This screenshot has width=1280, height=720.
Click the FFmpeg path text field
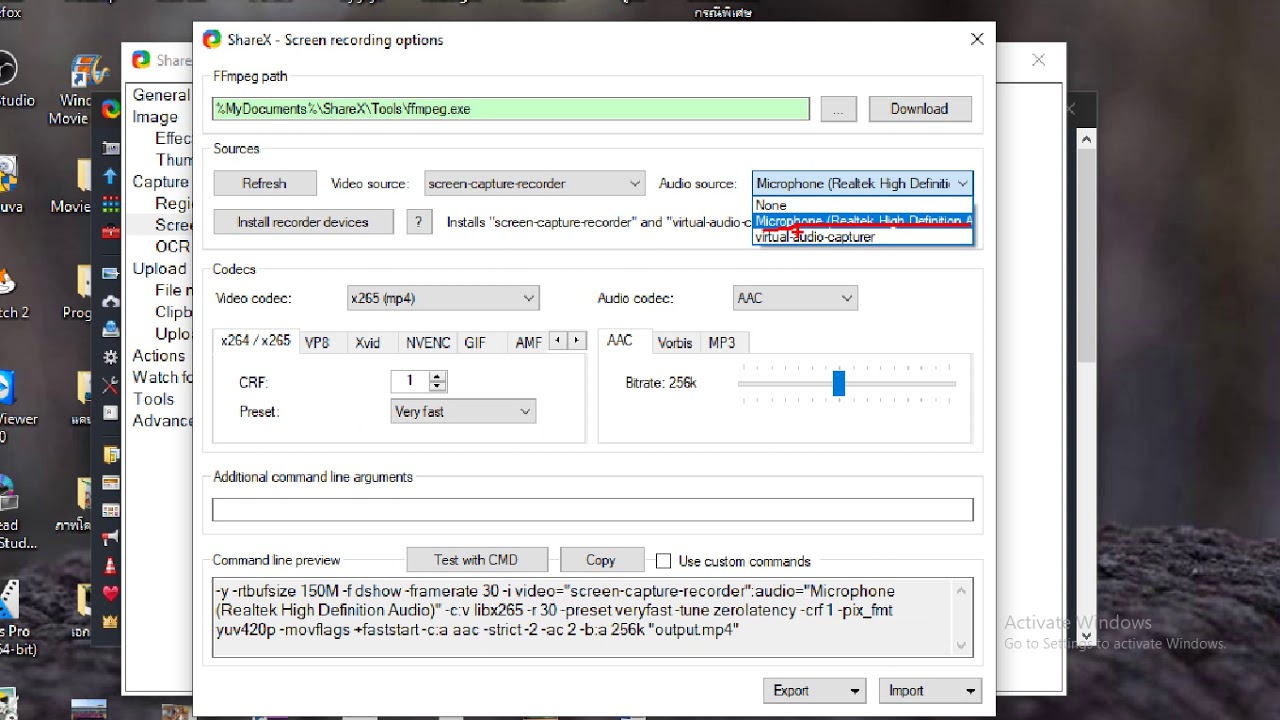(511, 109)
